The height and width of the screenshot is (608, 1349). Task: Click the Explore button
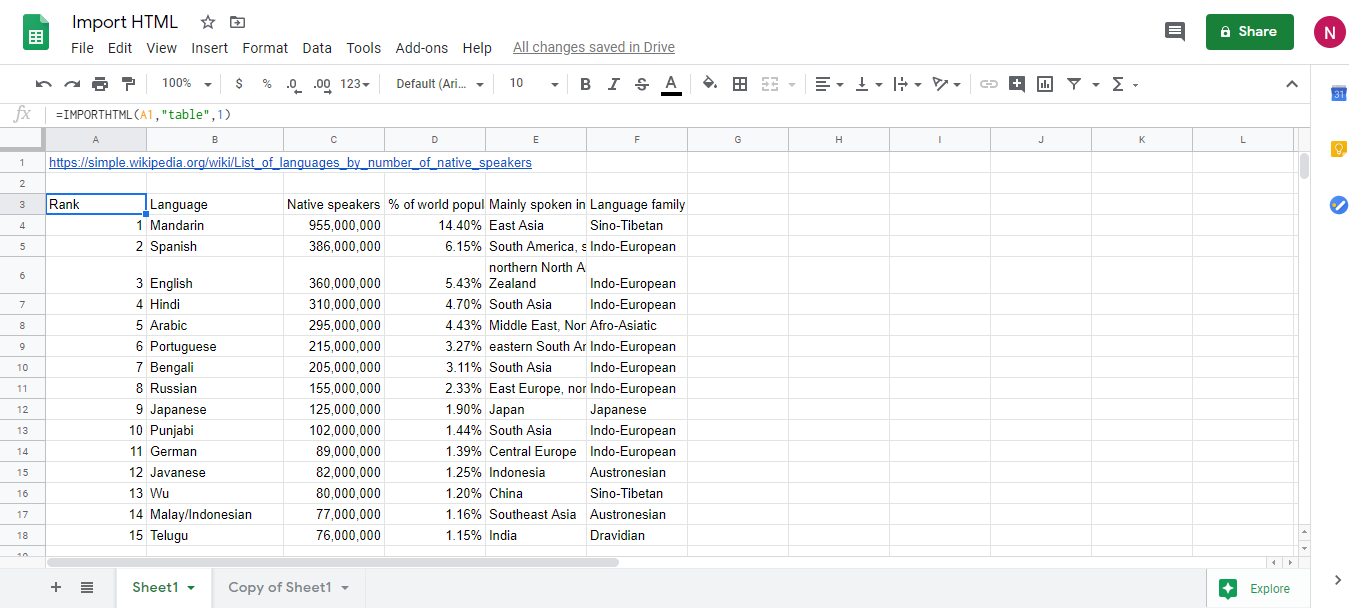1258,588
